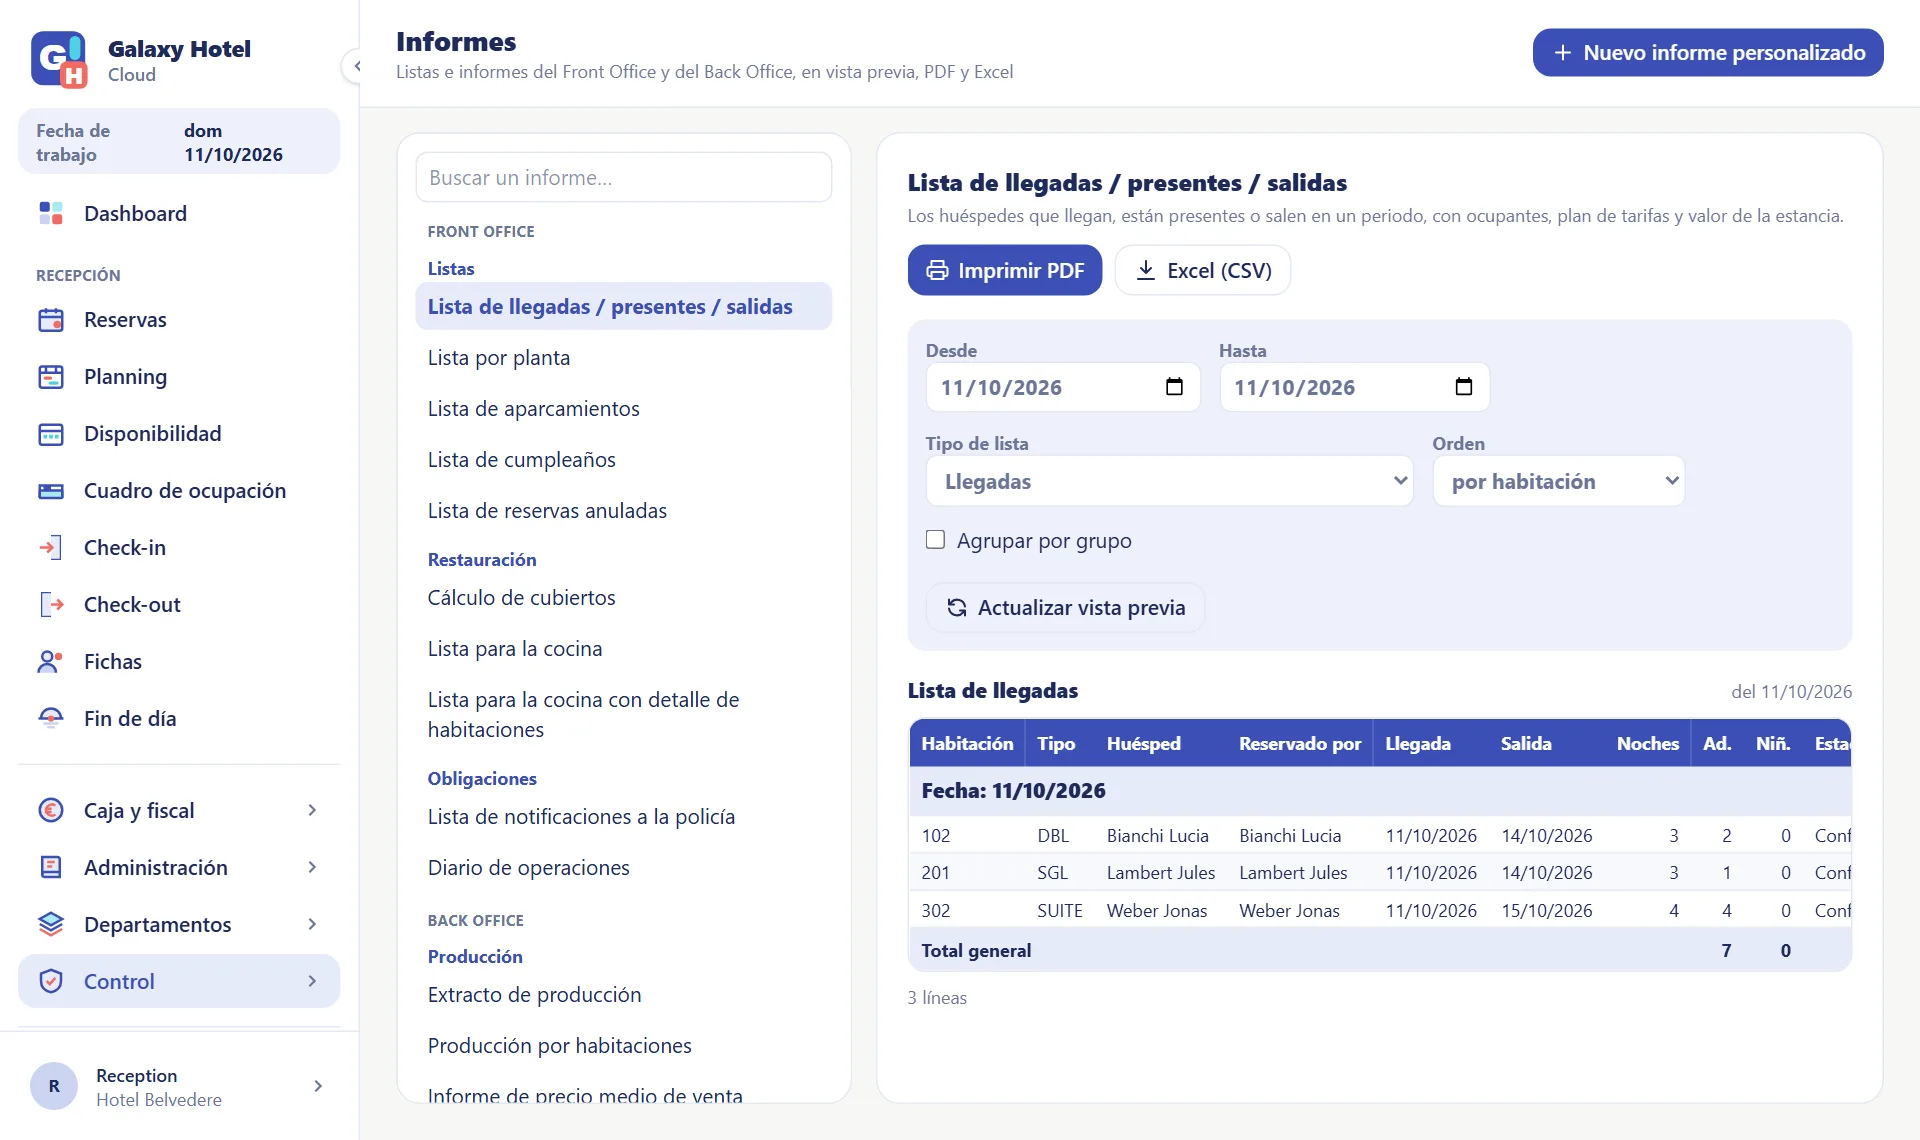1920x1140 pixels.
Task: Focus the Buscar un informe search field
Action: click(623, 178)
